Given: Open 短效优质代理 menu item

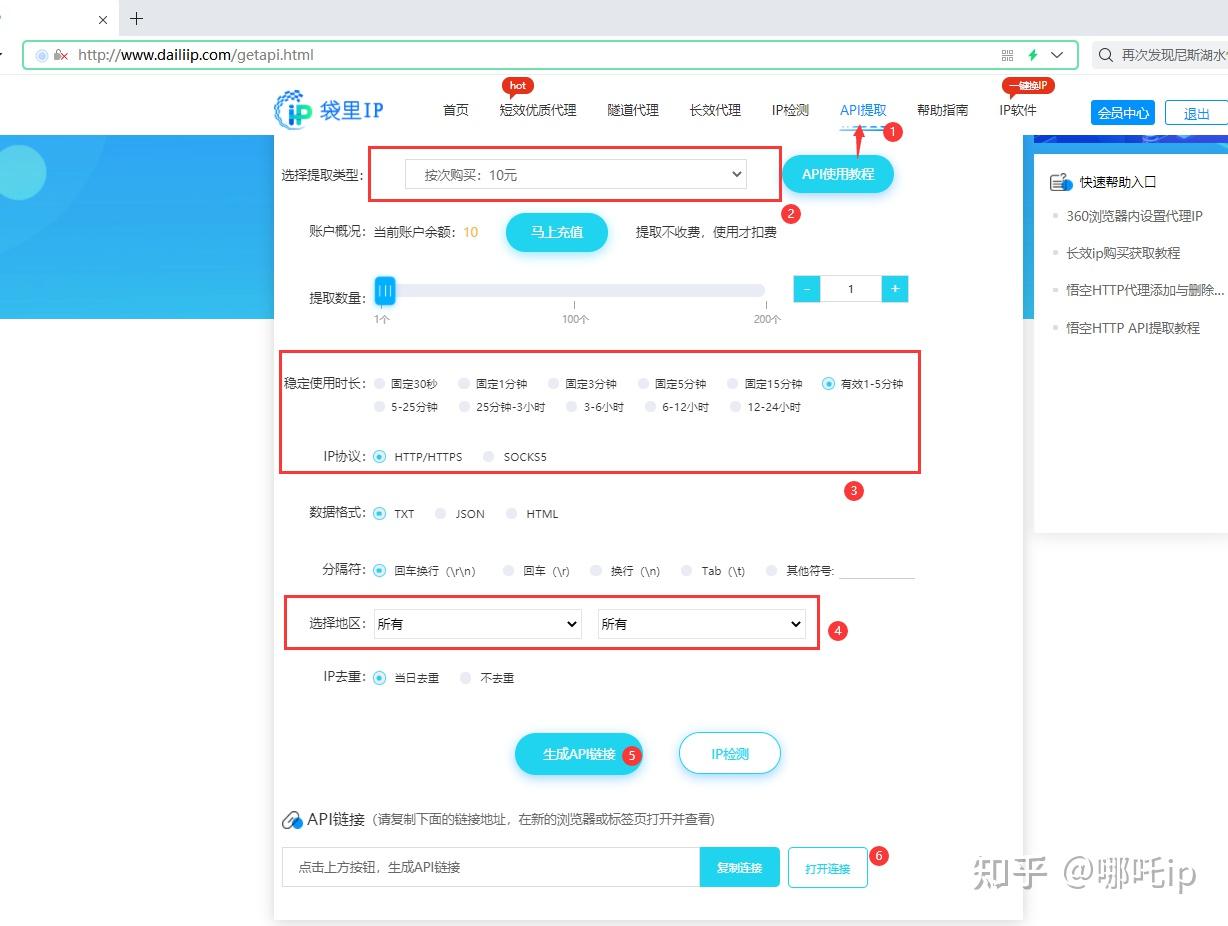Looking at the screenshot, I should (x=538, y=110).
